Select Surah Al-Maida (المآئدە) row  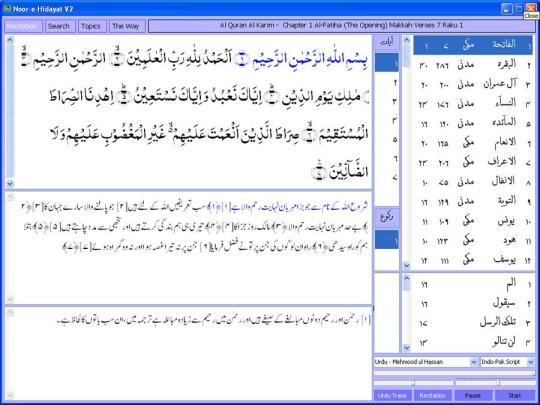(x=473, y=123)
